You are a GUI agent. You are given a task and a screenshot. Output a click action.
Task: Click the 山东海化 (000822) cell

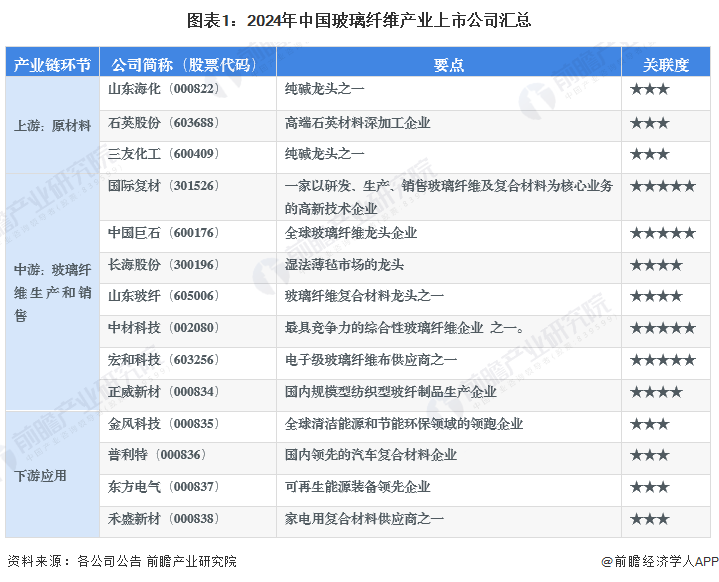tap(188, 93)
